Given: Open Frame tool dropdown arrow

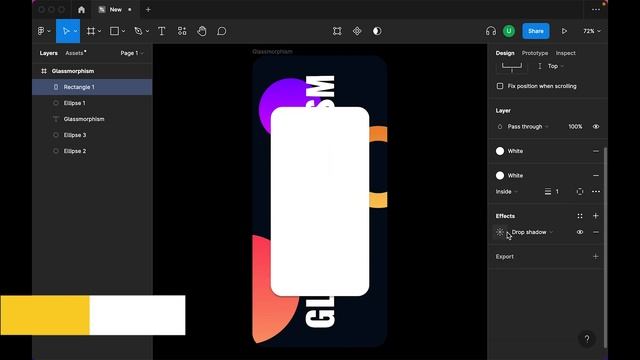Looking at the screenshot, I should click(99, 31).
